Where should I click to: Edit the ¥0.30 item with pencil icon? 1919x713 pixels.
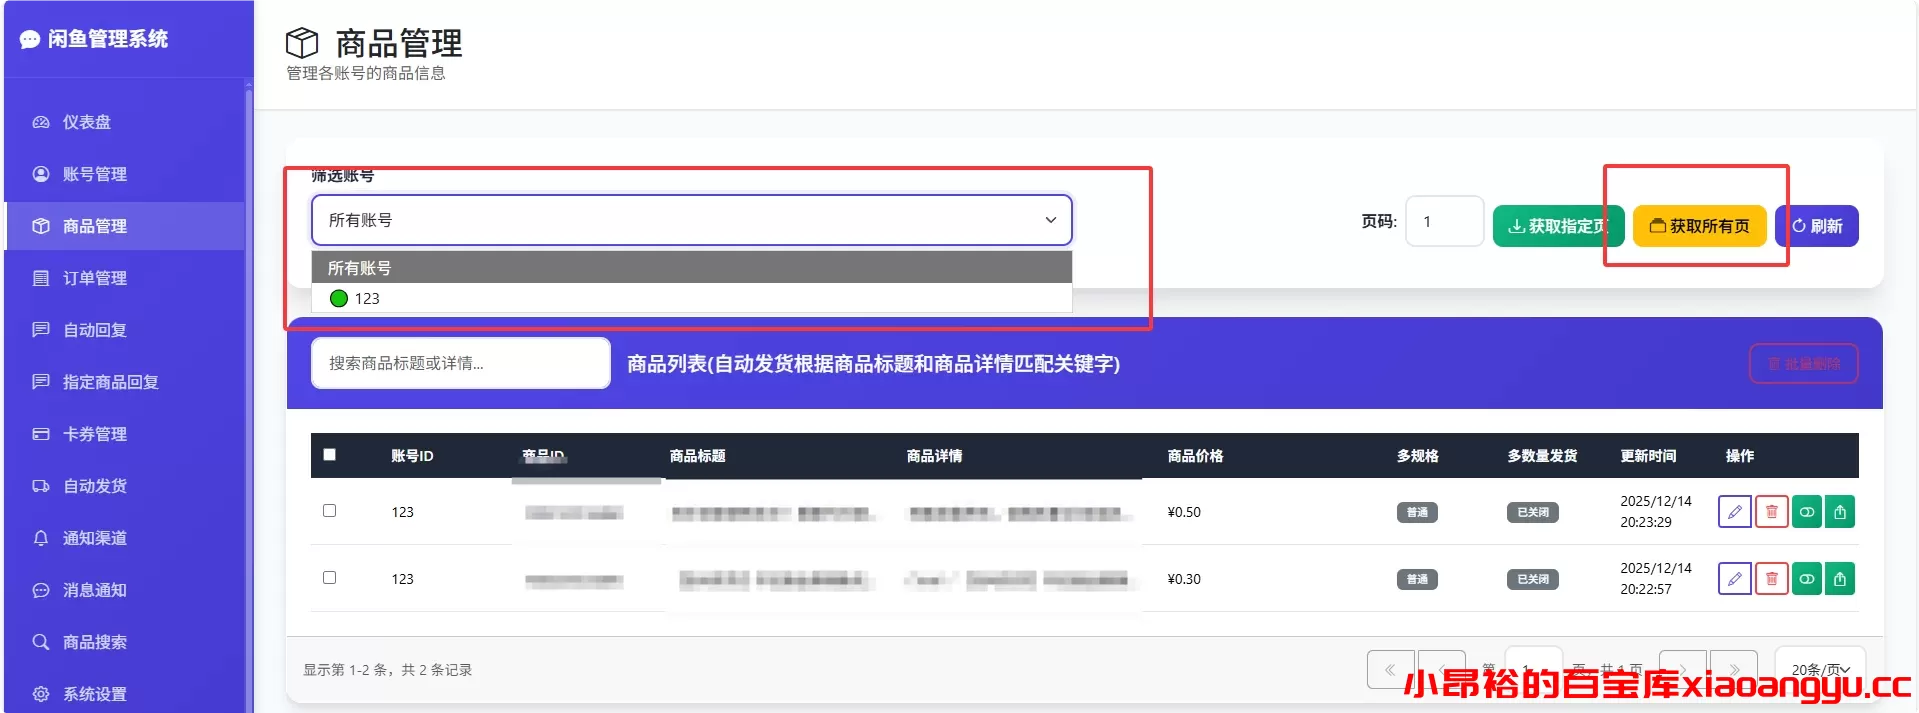[1734, 579]
